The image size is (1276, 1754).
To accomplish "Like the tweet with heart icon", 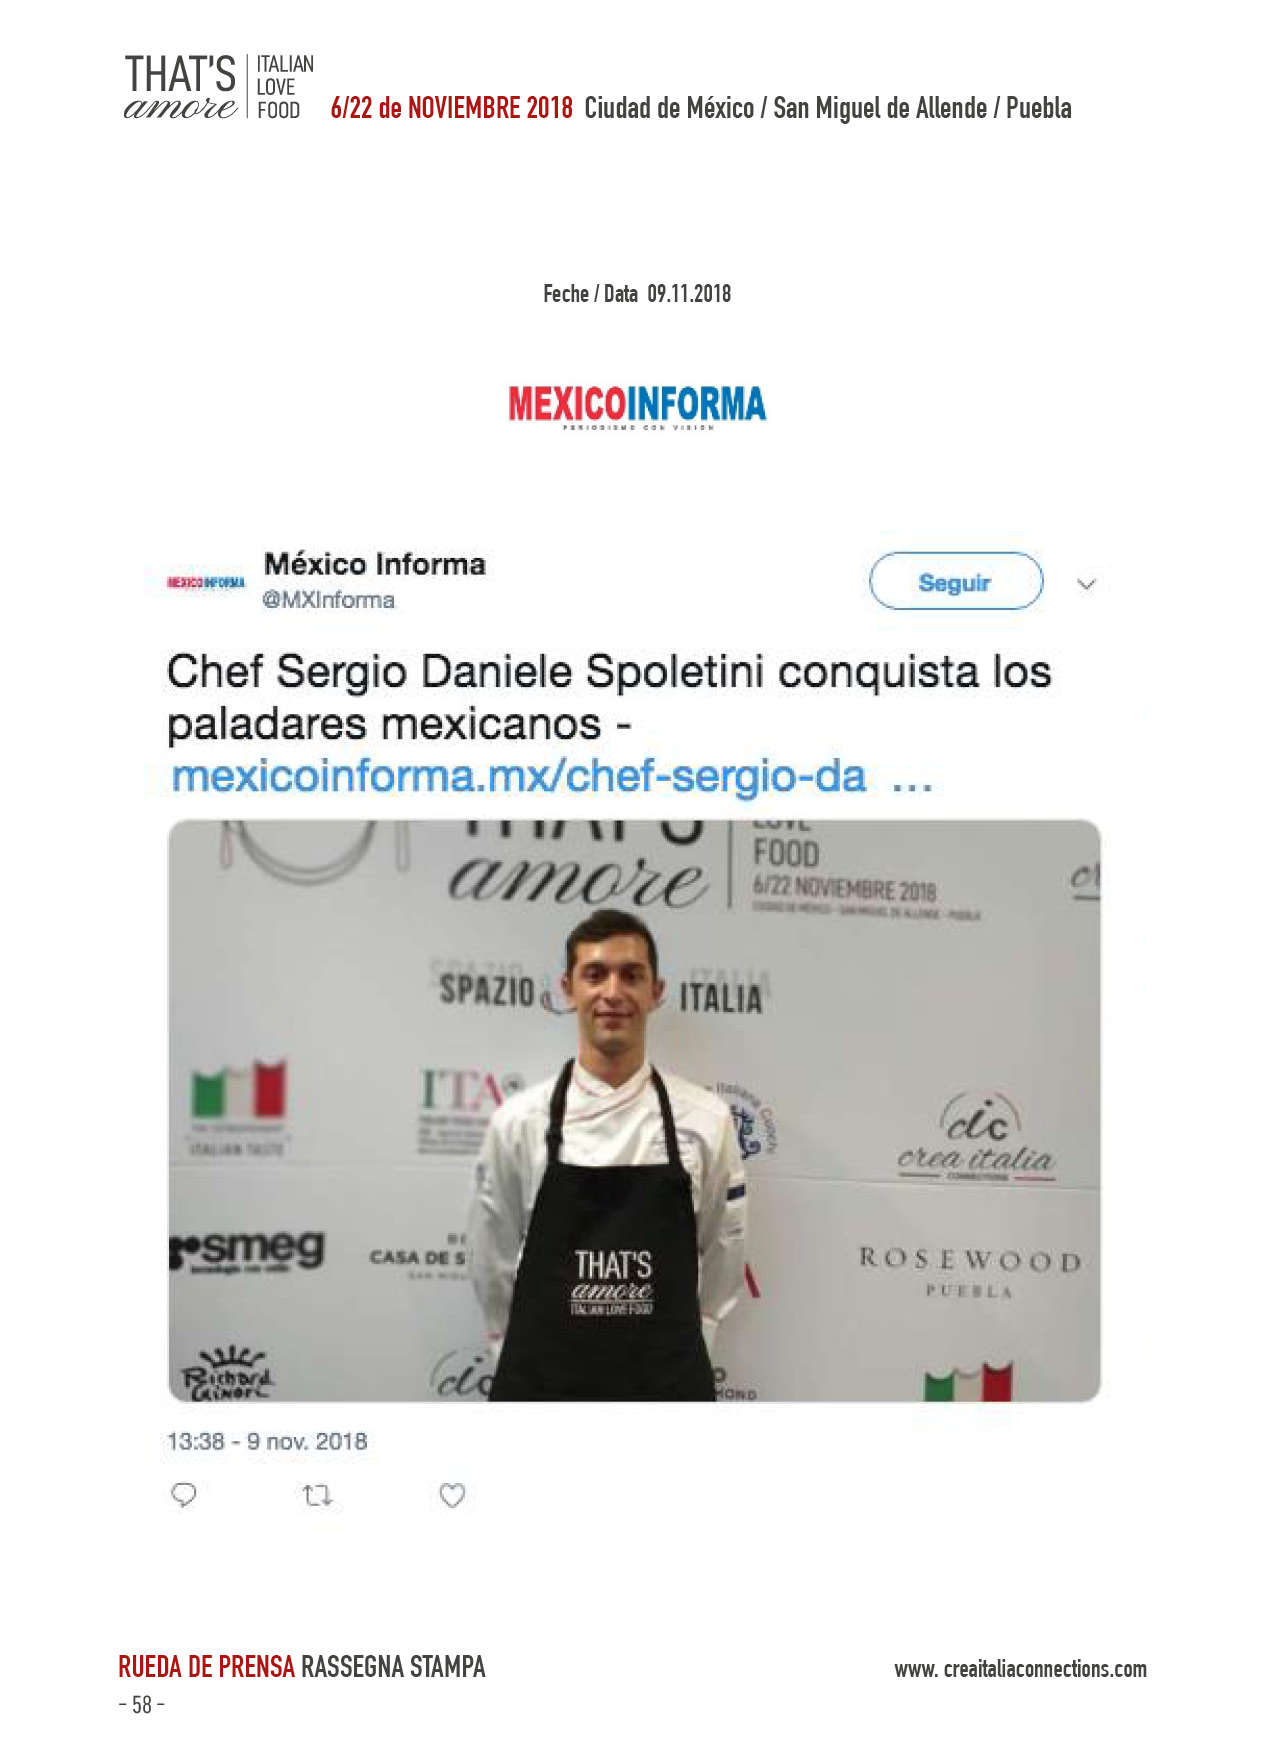I will pos(452,1495).
